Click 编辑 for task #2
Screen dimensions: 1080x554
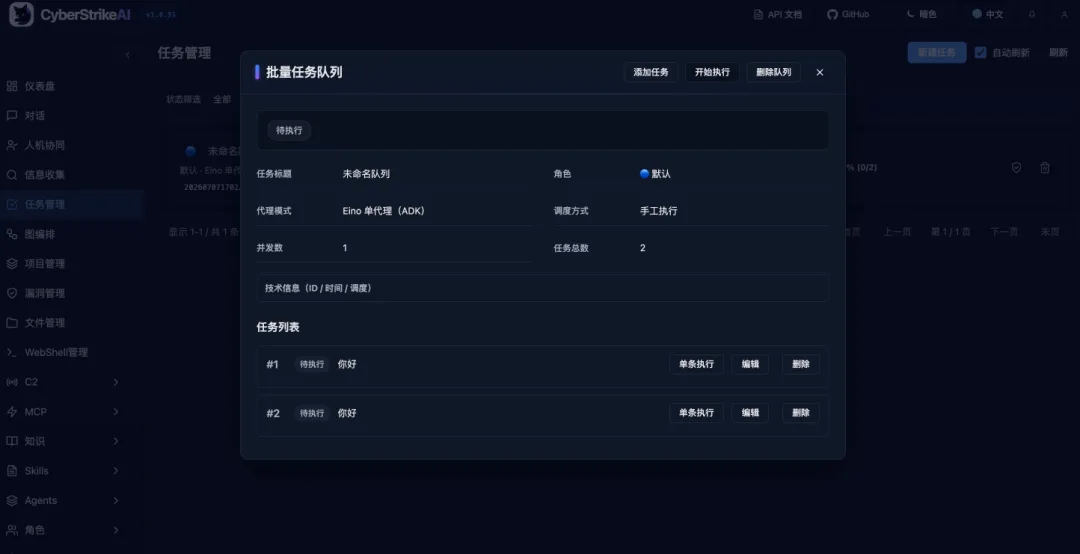coord(750,413)
